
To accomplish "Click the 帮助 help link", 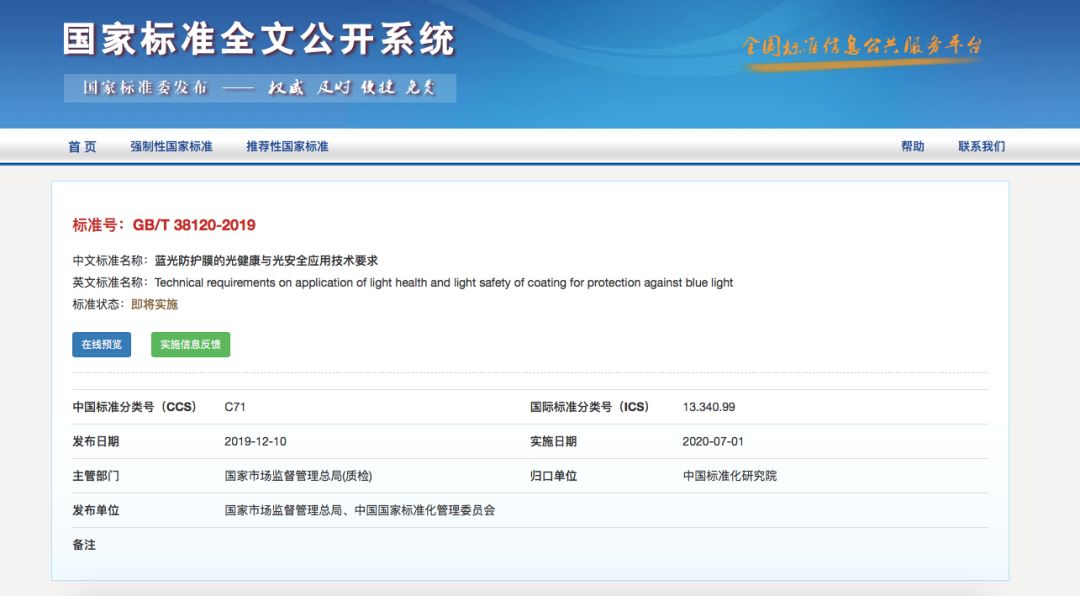I will [913, 146].
